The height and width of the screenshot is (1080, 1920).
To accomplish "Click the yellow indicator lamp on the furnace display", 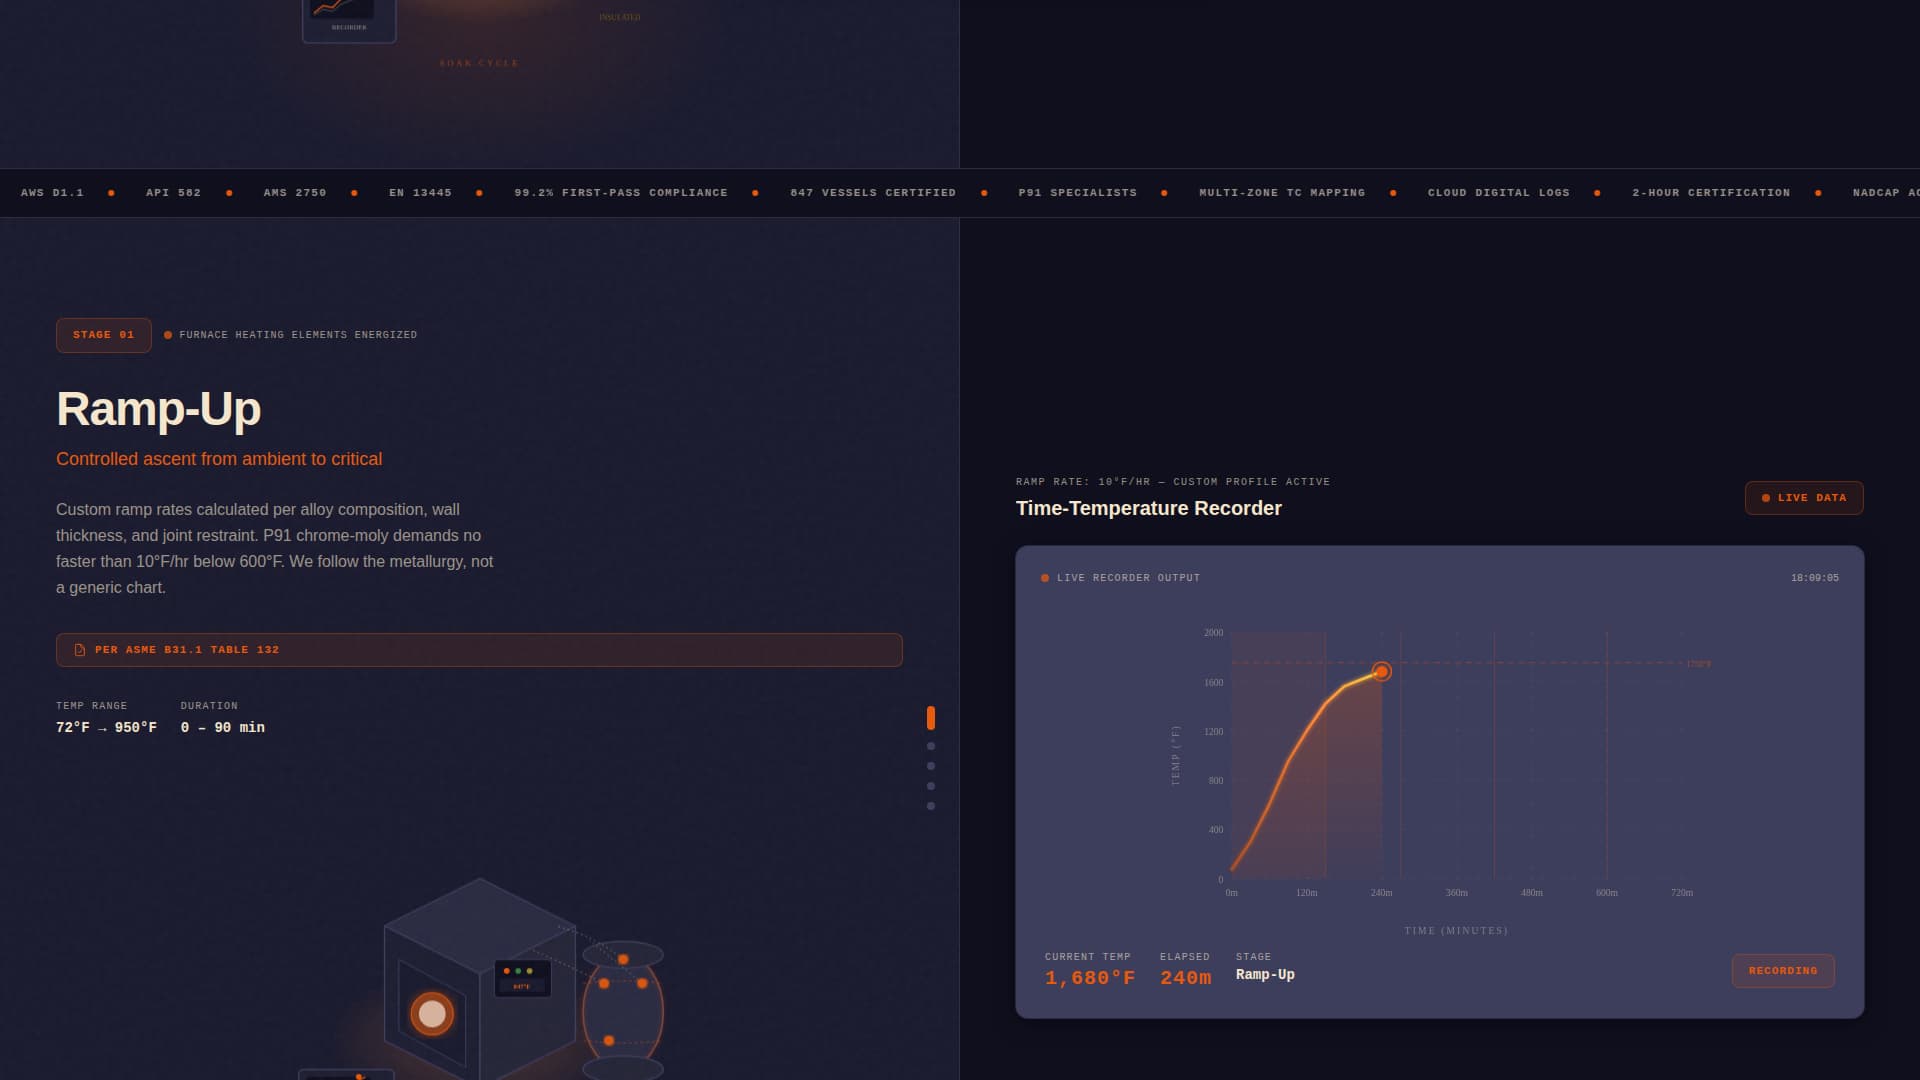I will [529, 971].
